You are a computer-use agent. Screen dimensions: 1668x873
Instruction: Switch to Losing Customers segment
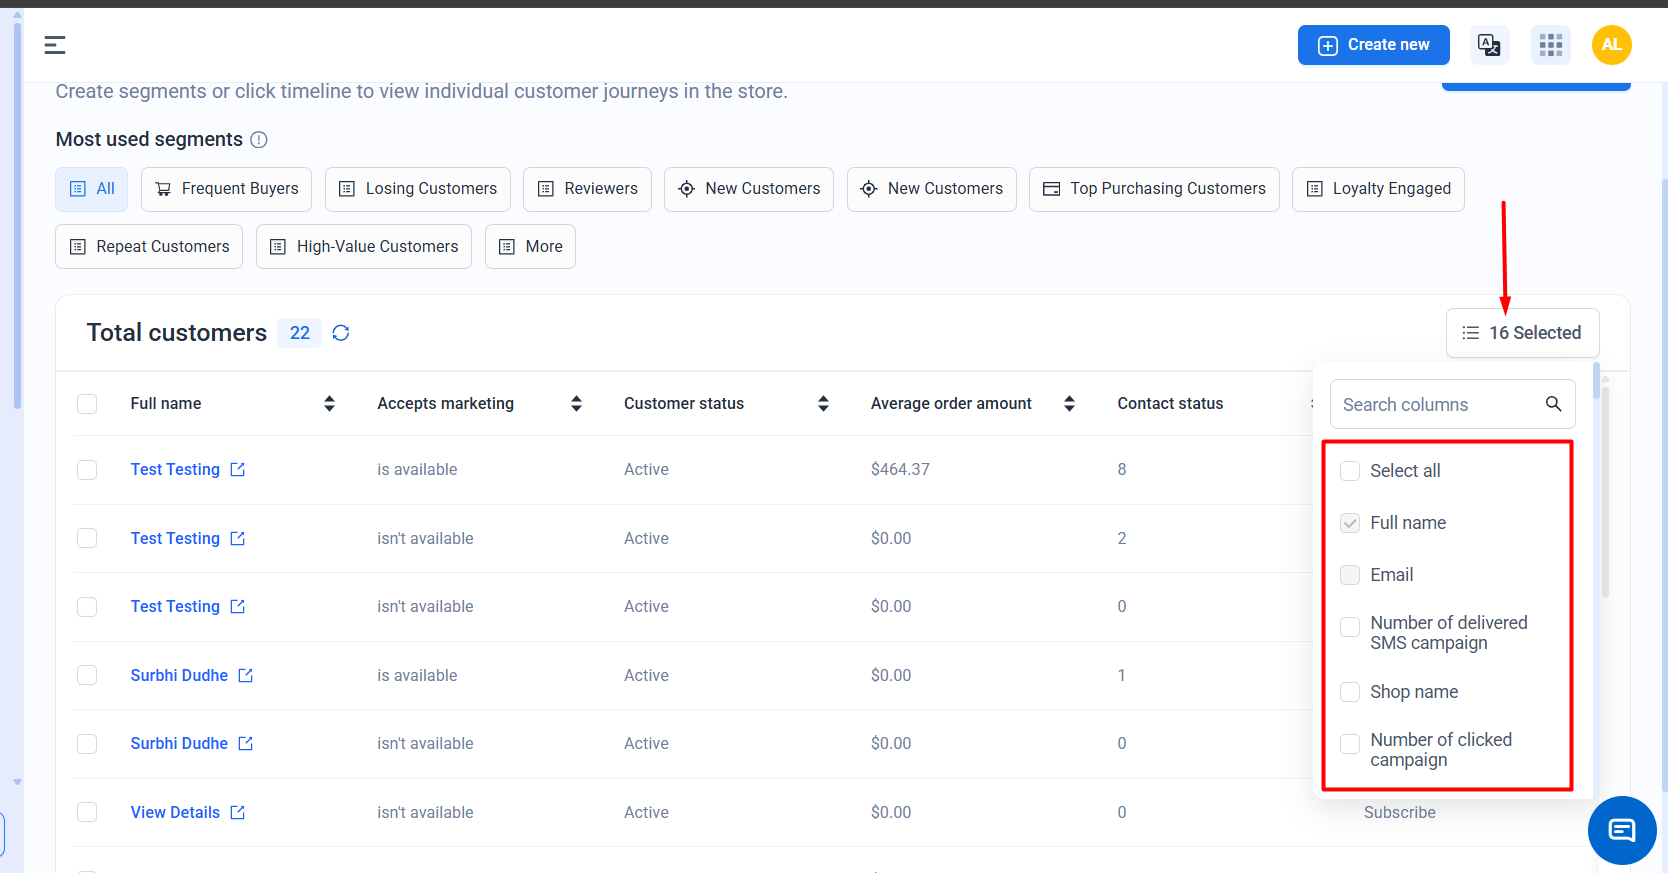click(417, 189)
